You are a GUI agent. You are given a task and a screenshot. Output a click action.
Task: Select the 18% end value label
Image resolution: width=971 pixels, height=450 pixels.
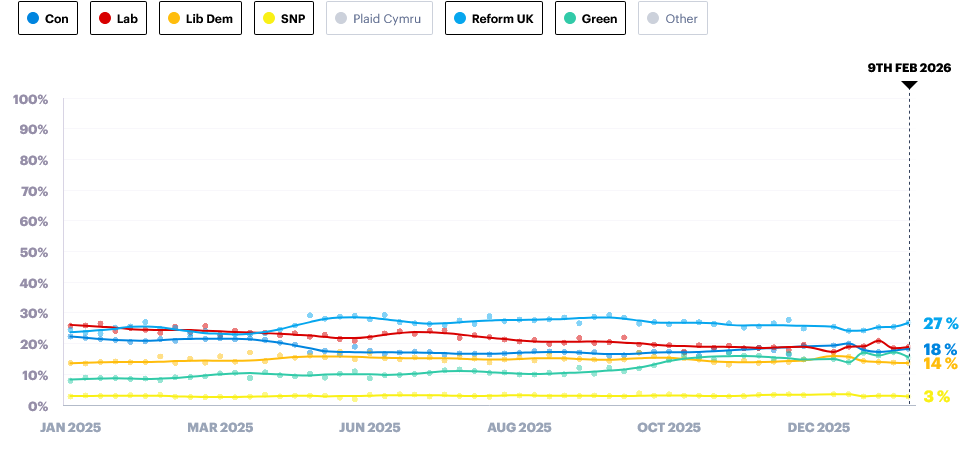point(940,349)
